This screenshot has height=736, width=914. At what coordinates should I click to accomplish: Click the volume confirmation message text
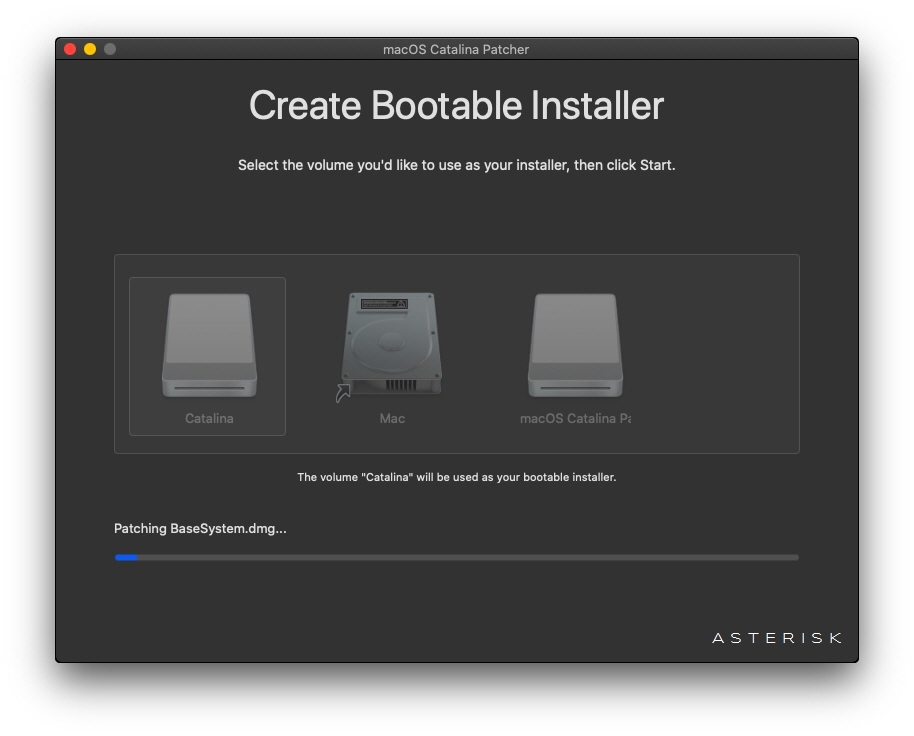coord(456,477)
